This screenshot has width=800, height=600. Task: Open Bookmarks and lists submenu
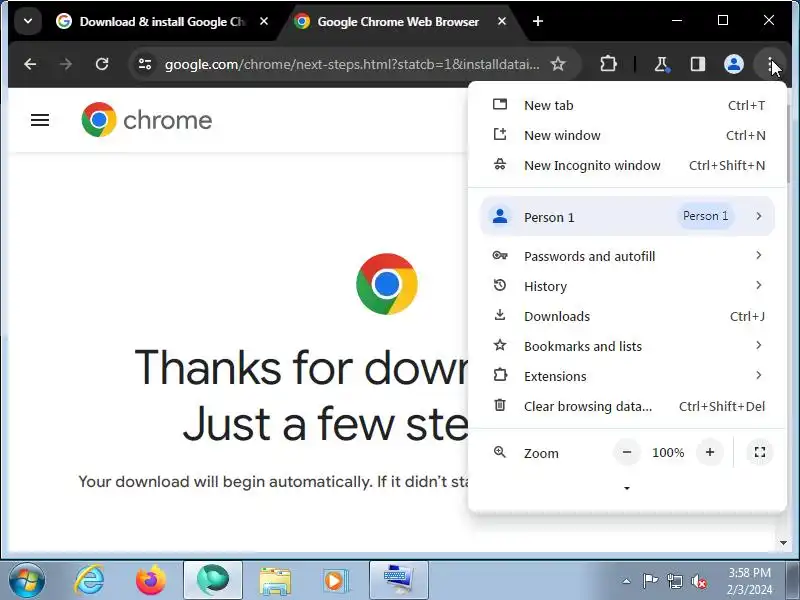tap(628, 346)
